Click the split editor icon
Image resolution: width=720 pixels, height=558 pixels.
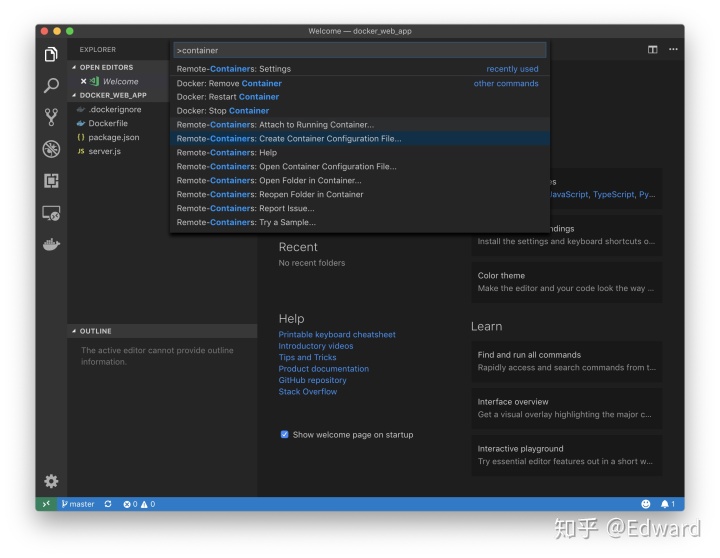(x=652, y=49)
